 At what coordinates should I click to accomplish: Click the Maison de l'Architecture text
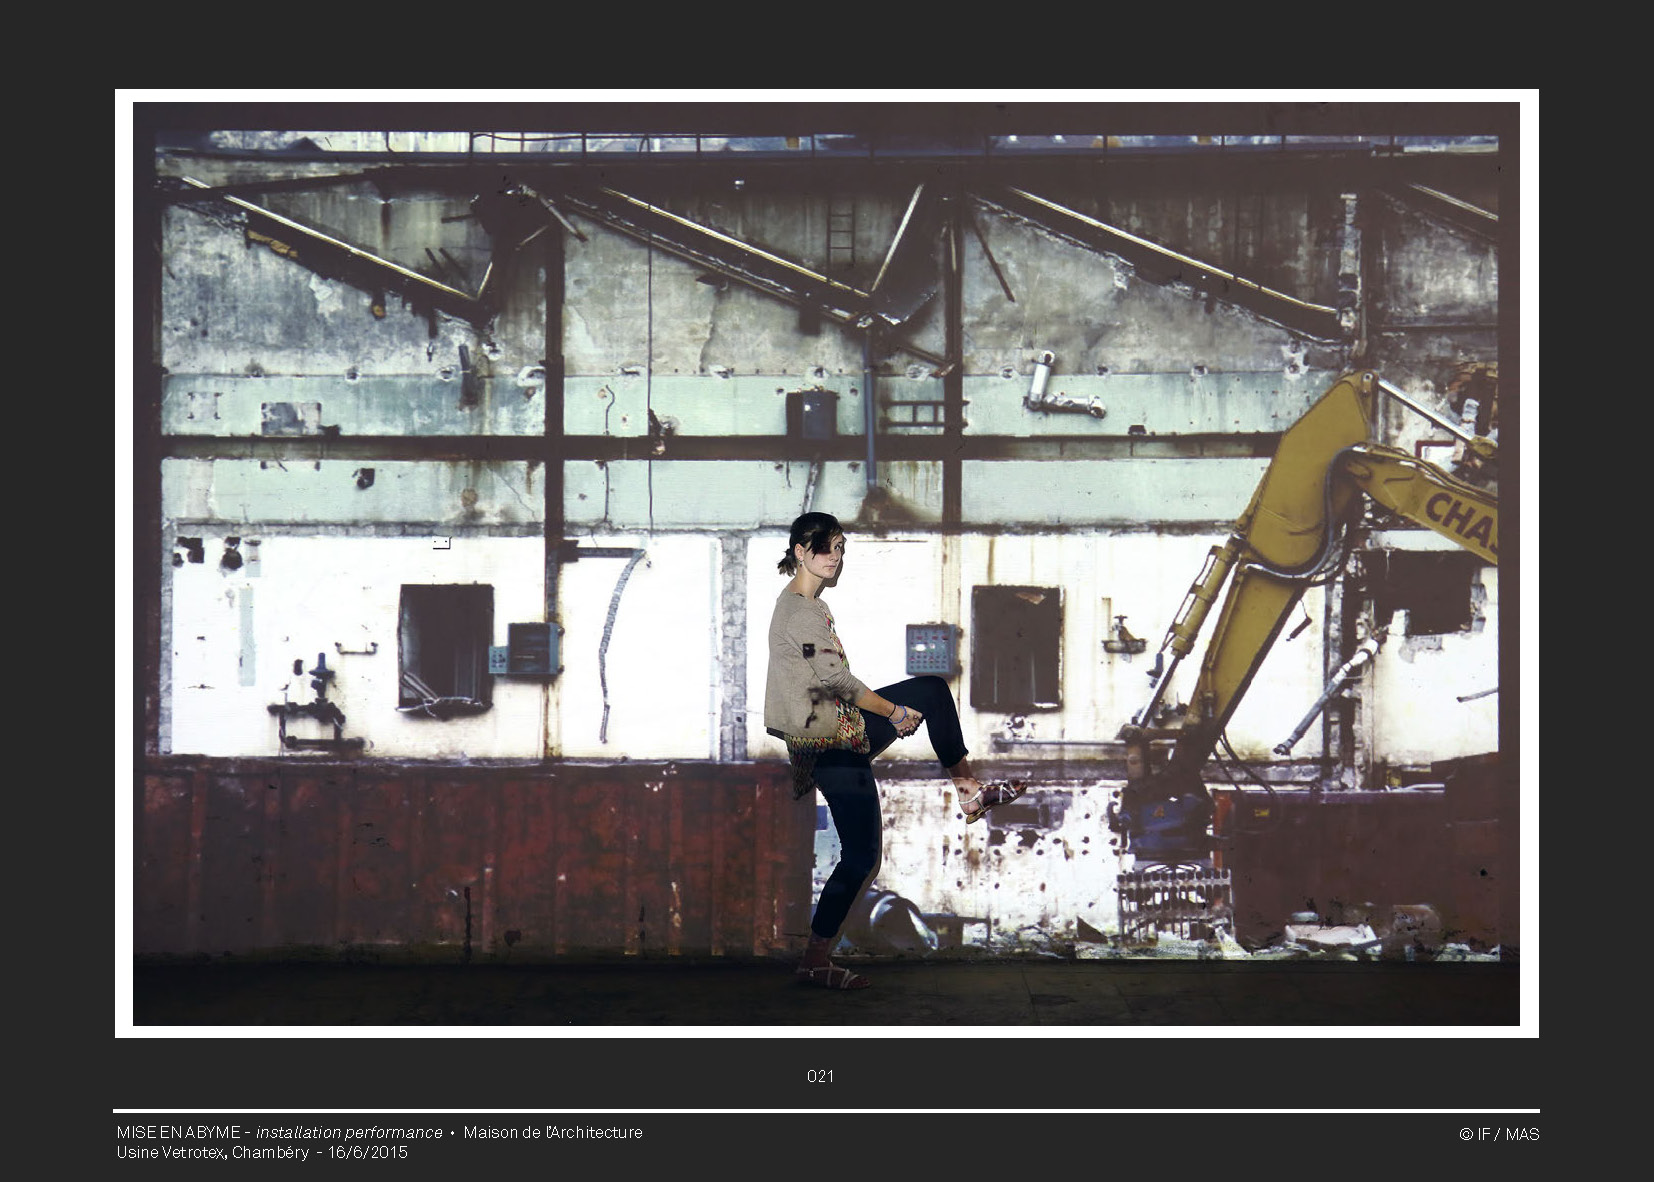553,1132
